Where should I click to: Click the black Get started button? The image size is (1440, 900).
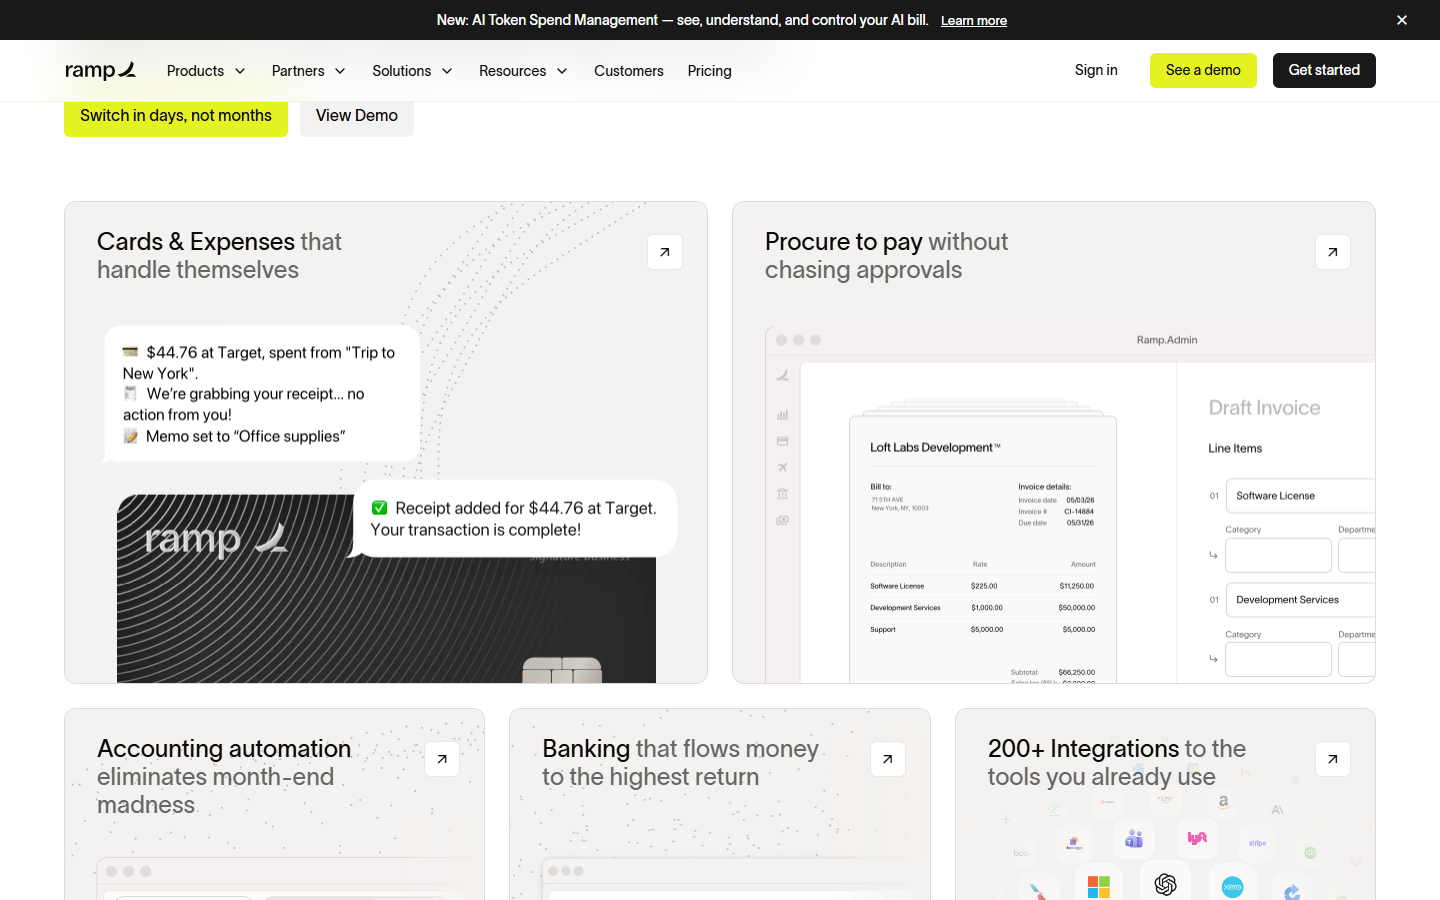click(x=1324, y=70)
